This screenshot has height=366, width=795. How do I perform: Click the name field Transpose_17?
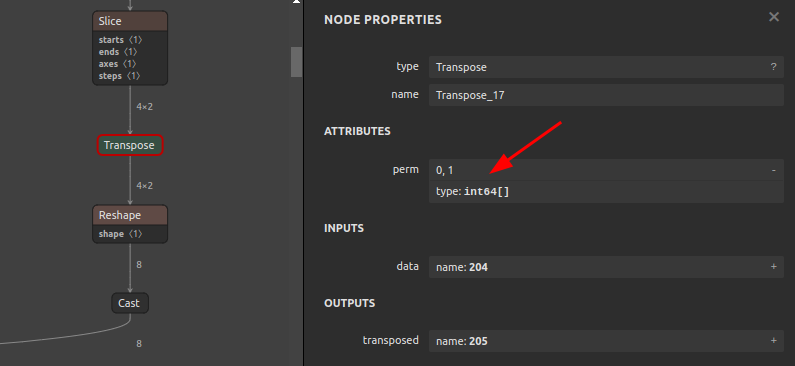606,95
